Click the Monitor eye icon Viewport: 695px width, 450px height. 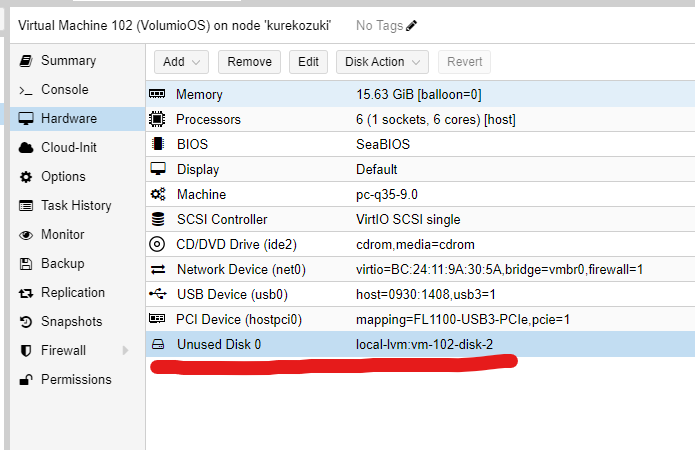[26, 235]
